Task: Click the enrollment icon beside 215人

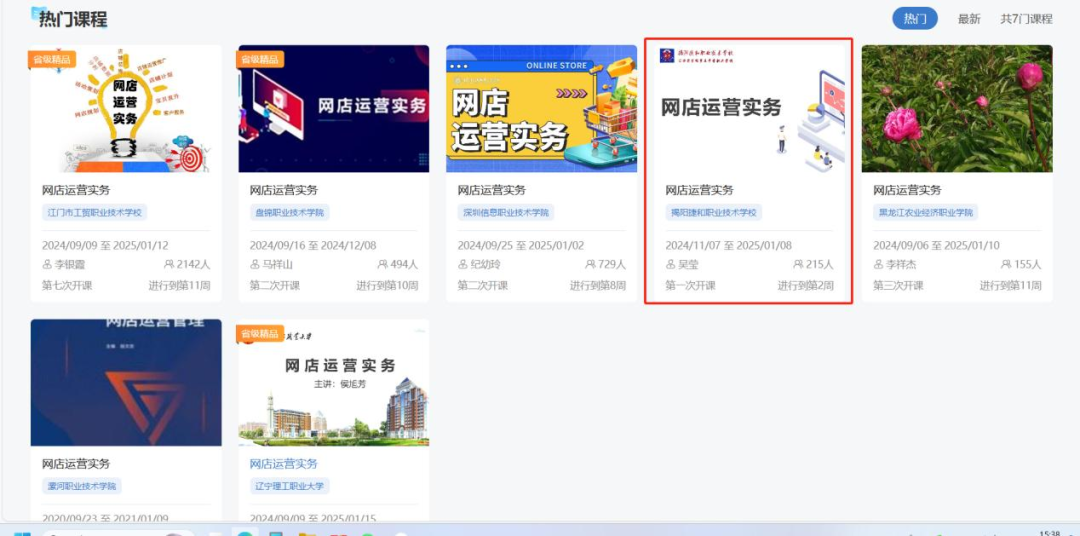Action: 798,265
